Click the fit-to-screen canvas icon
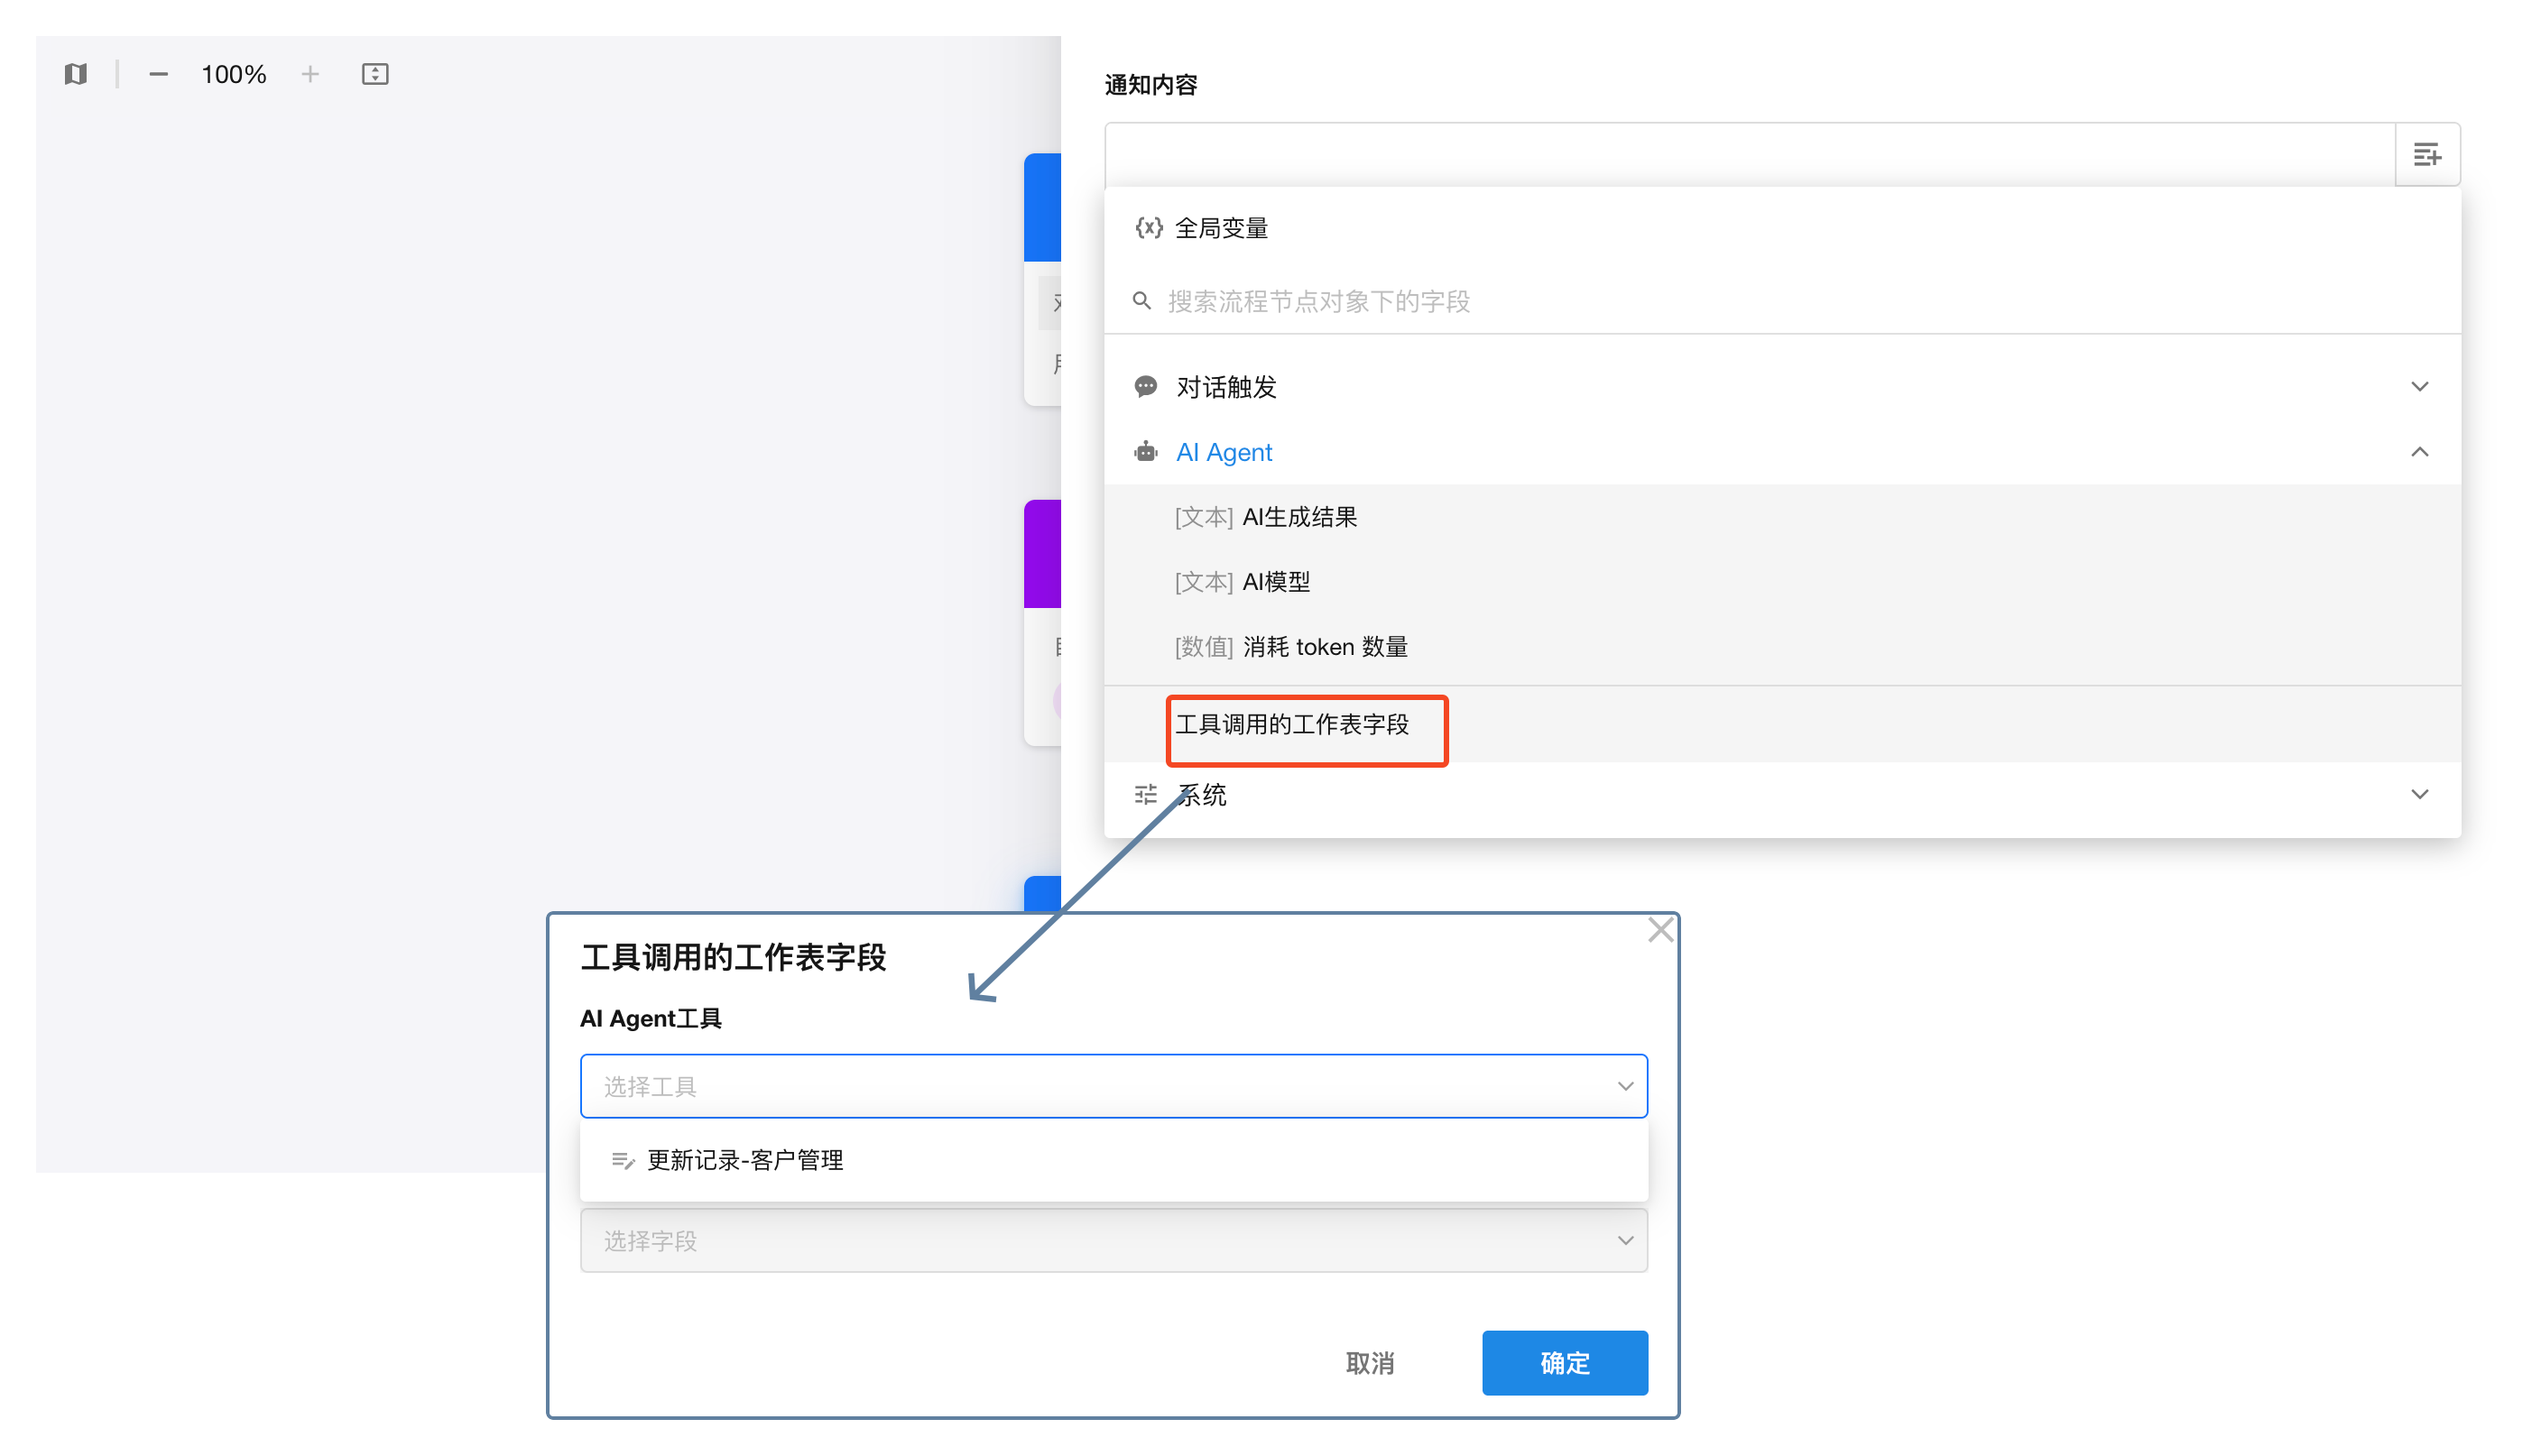 [x=375, y=74]
